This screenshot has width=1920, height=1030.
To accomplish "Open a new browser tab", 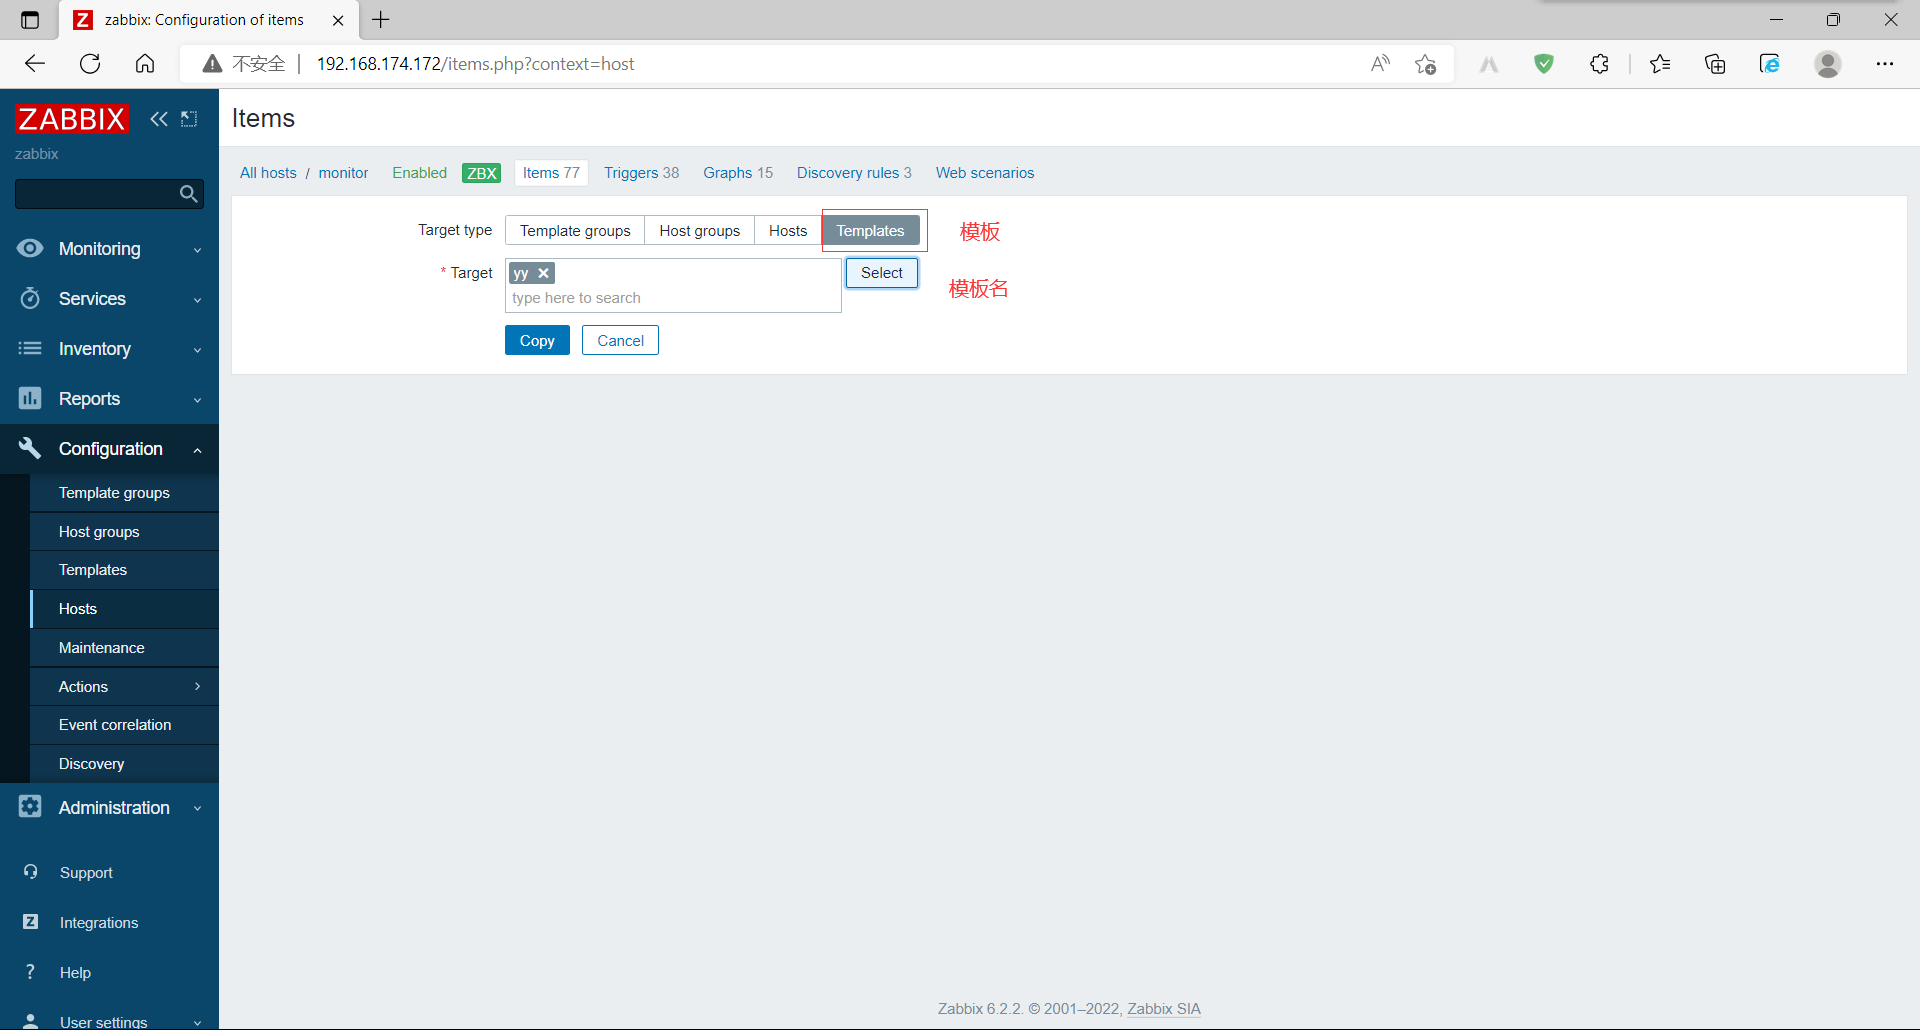I will coord(381,19).
